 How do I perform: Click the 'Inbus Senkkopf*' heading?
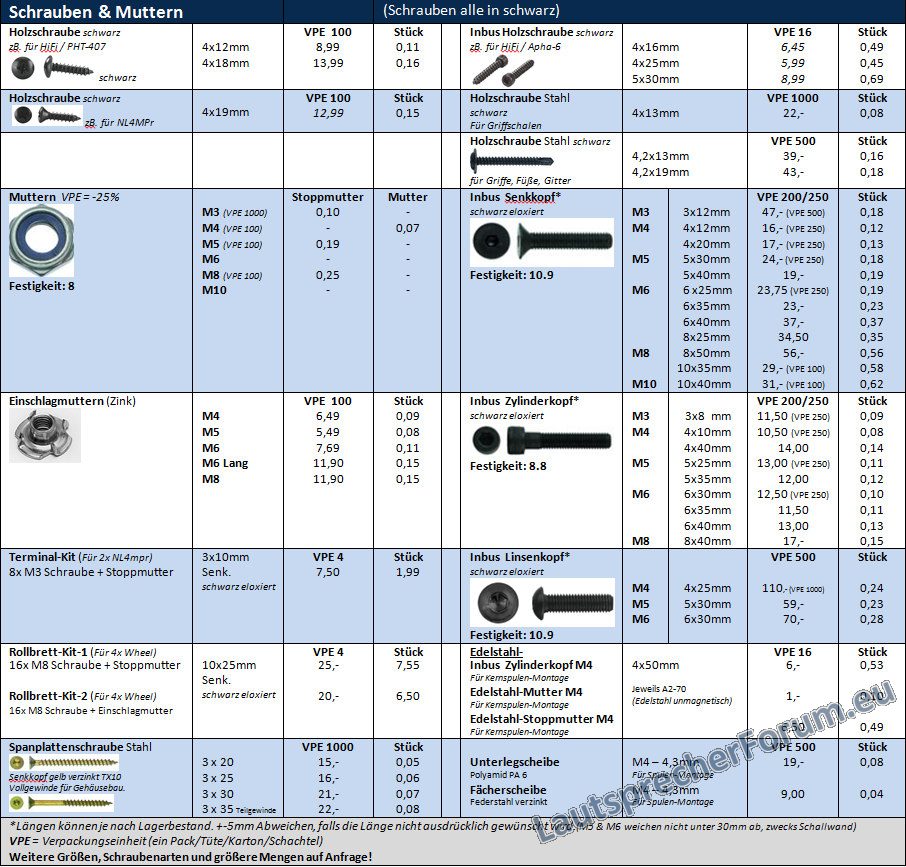coord(515,197)
